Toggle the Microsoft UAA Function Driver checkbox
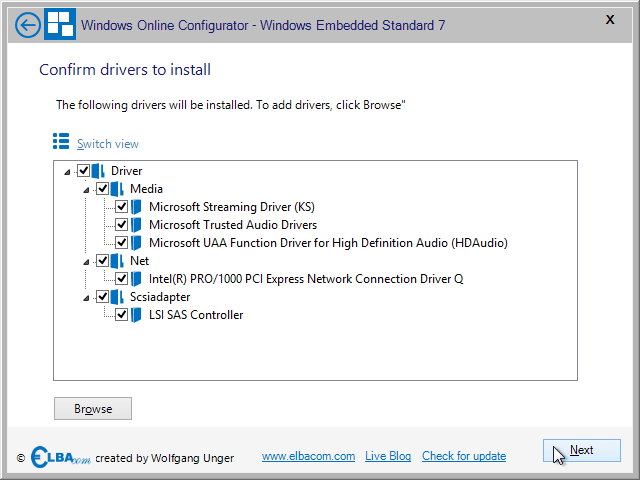Screen dimensions: 640x480 [x=121, y=242]
